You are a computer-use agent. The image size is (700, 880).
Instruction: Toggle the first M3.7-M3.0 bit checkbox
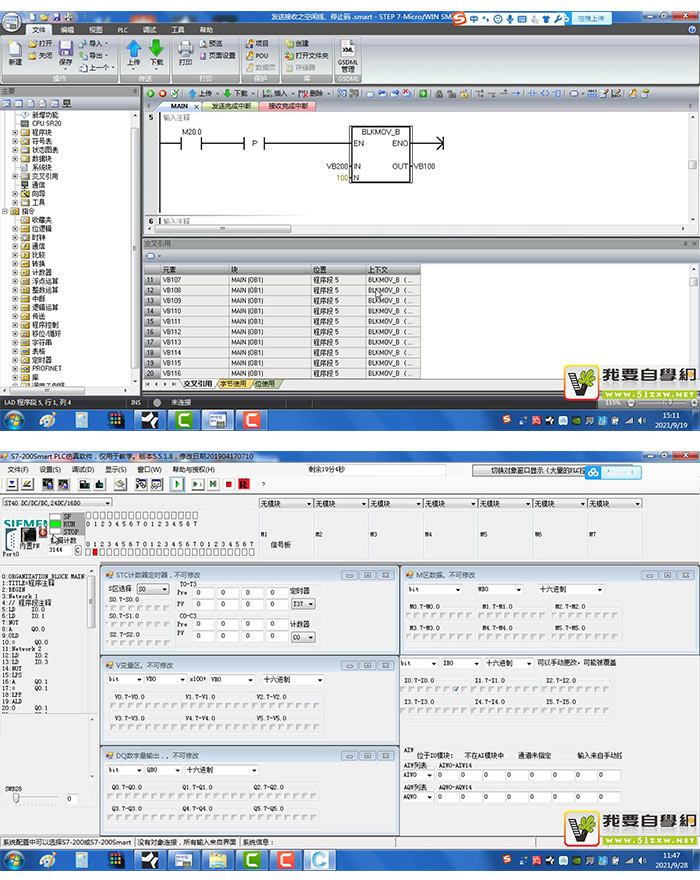(x=410, y=636)
